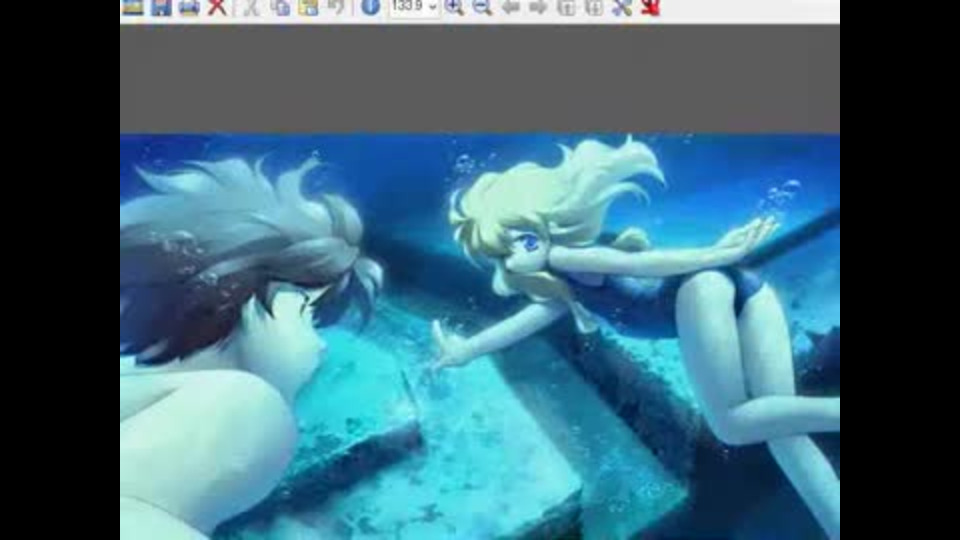Click the next page icon
960x540 pixels.
click(x=594, y=7)
